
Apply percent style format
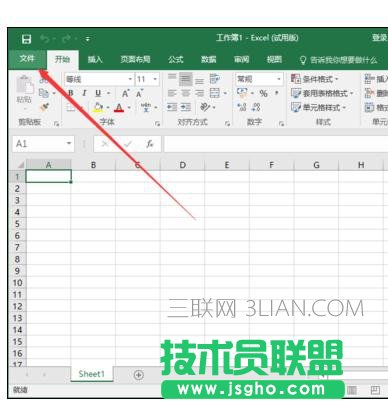tap(263, 93)
